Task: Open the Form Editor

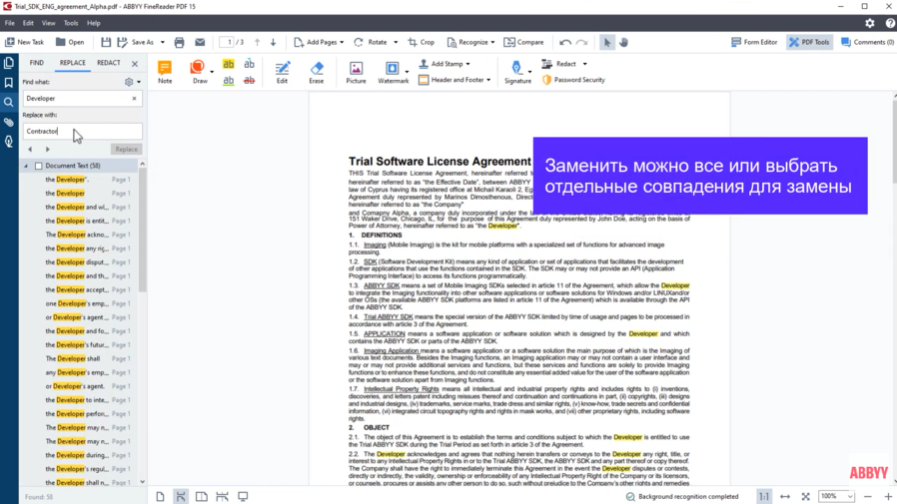Action: pos(754,42)
